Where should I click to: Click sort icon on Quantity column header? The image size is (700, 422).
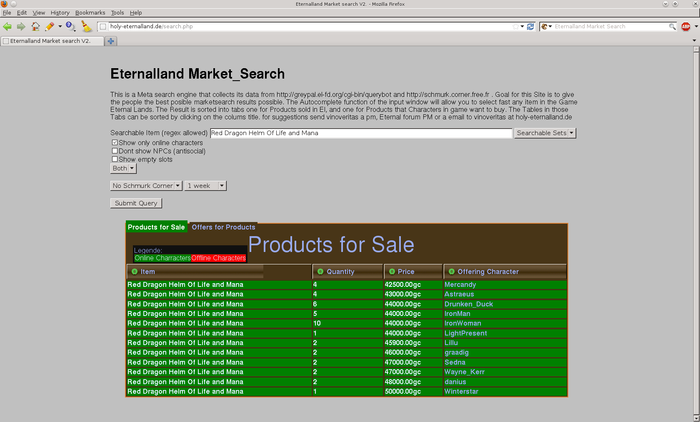(320, 272)
